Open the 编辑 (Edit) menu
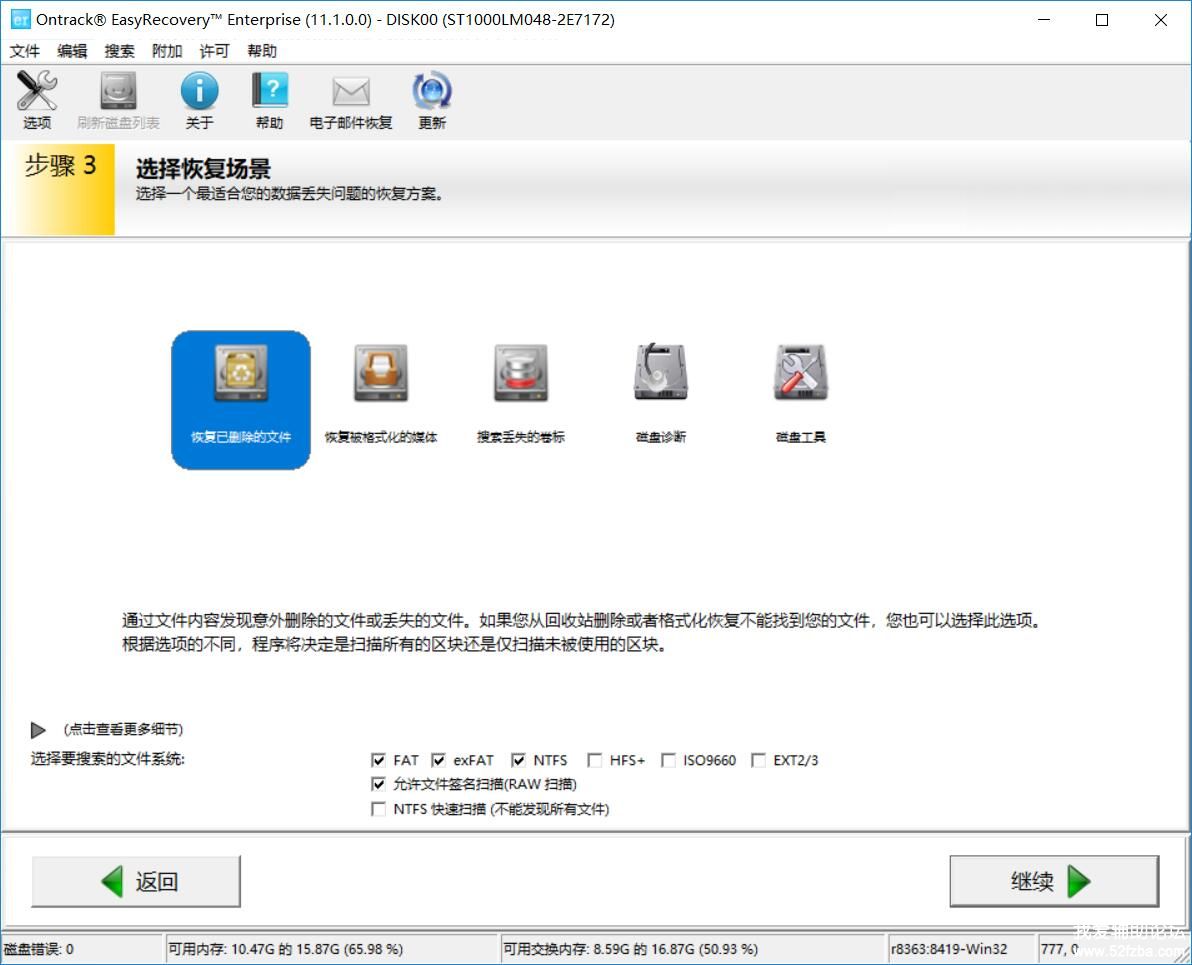 click(x=72, y=51)
